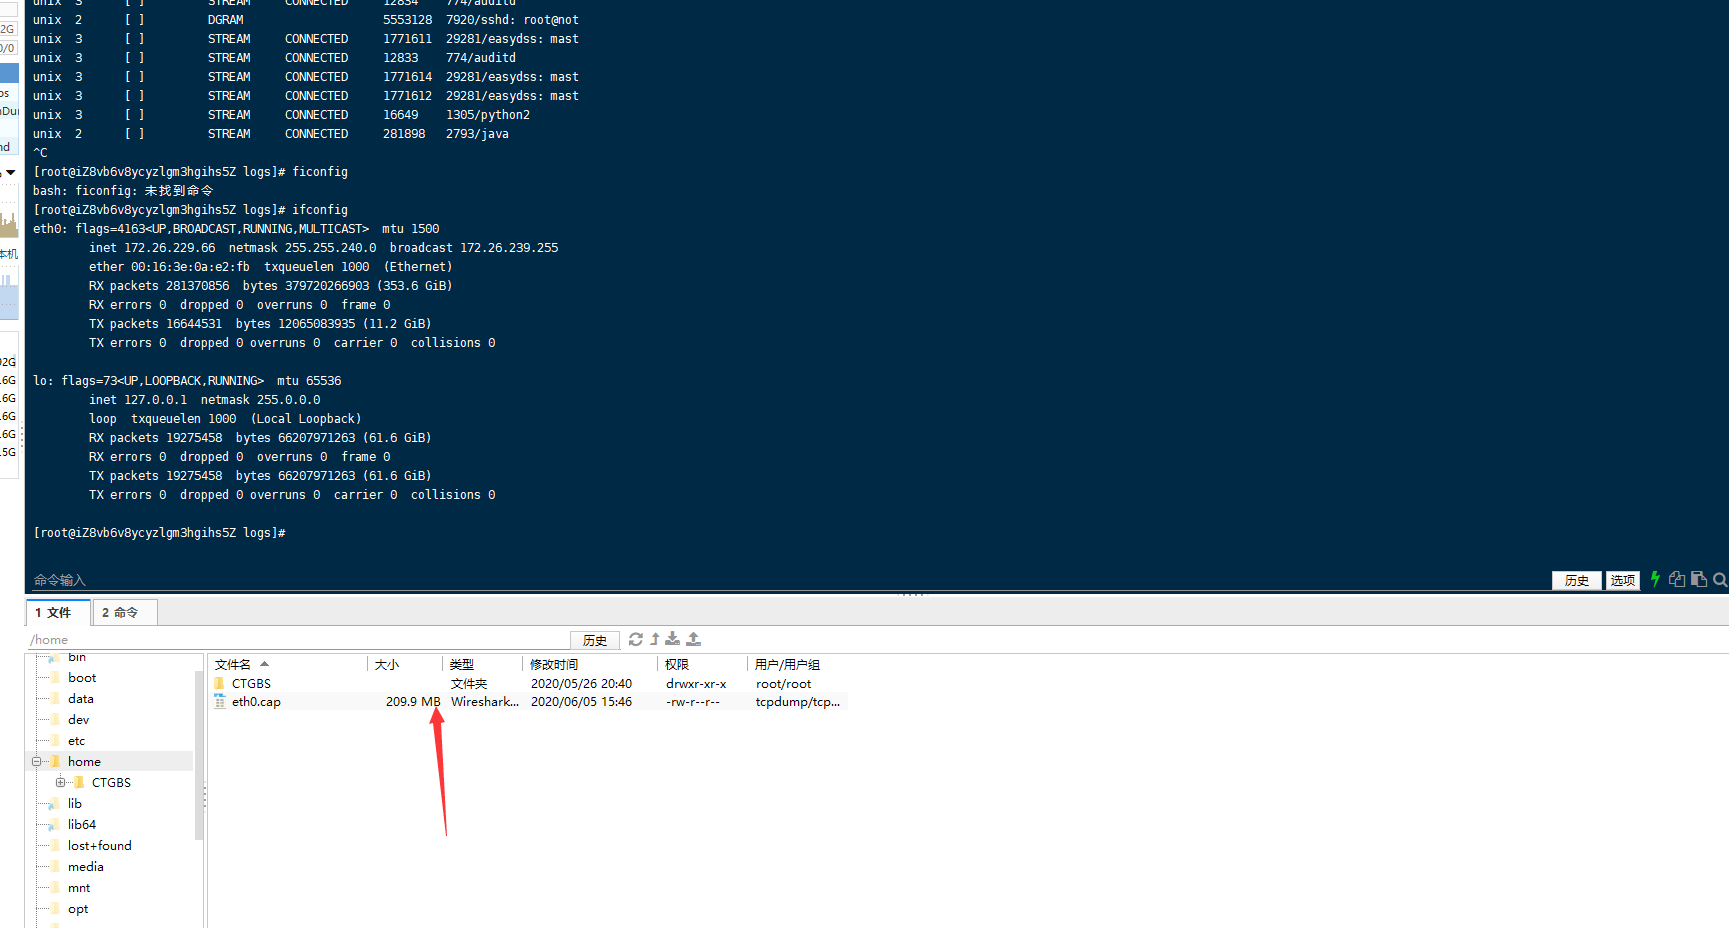This screenshot has height=928, width=1729.
Task: Click the boot folder icon in tree
Action: (55, 678)
